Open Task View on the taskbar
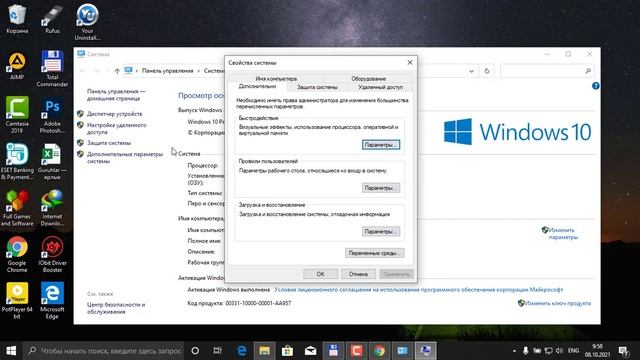This screenshot has height=360, width=640. pyautogui.click(x=218, y=351)
